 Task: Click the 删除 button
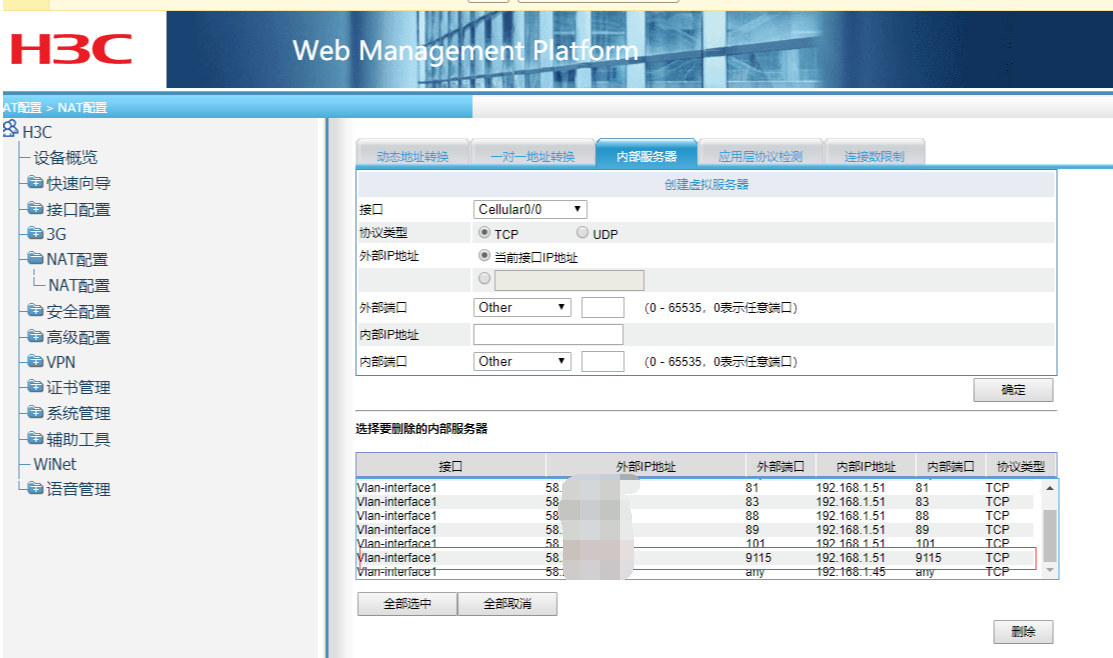(1023, 632)
